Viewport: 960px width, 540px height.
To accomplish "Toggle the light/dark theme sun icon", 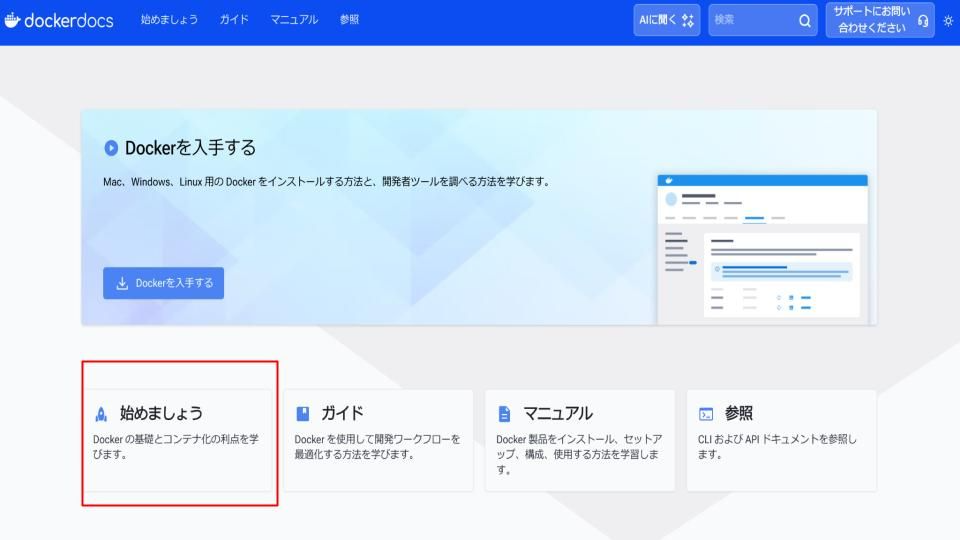I will coord(948,21).
